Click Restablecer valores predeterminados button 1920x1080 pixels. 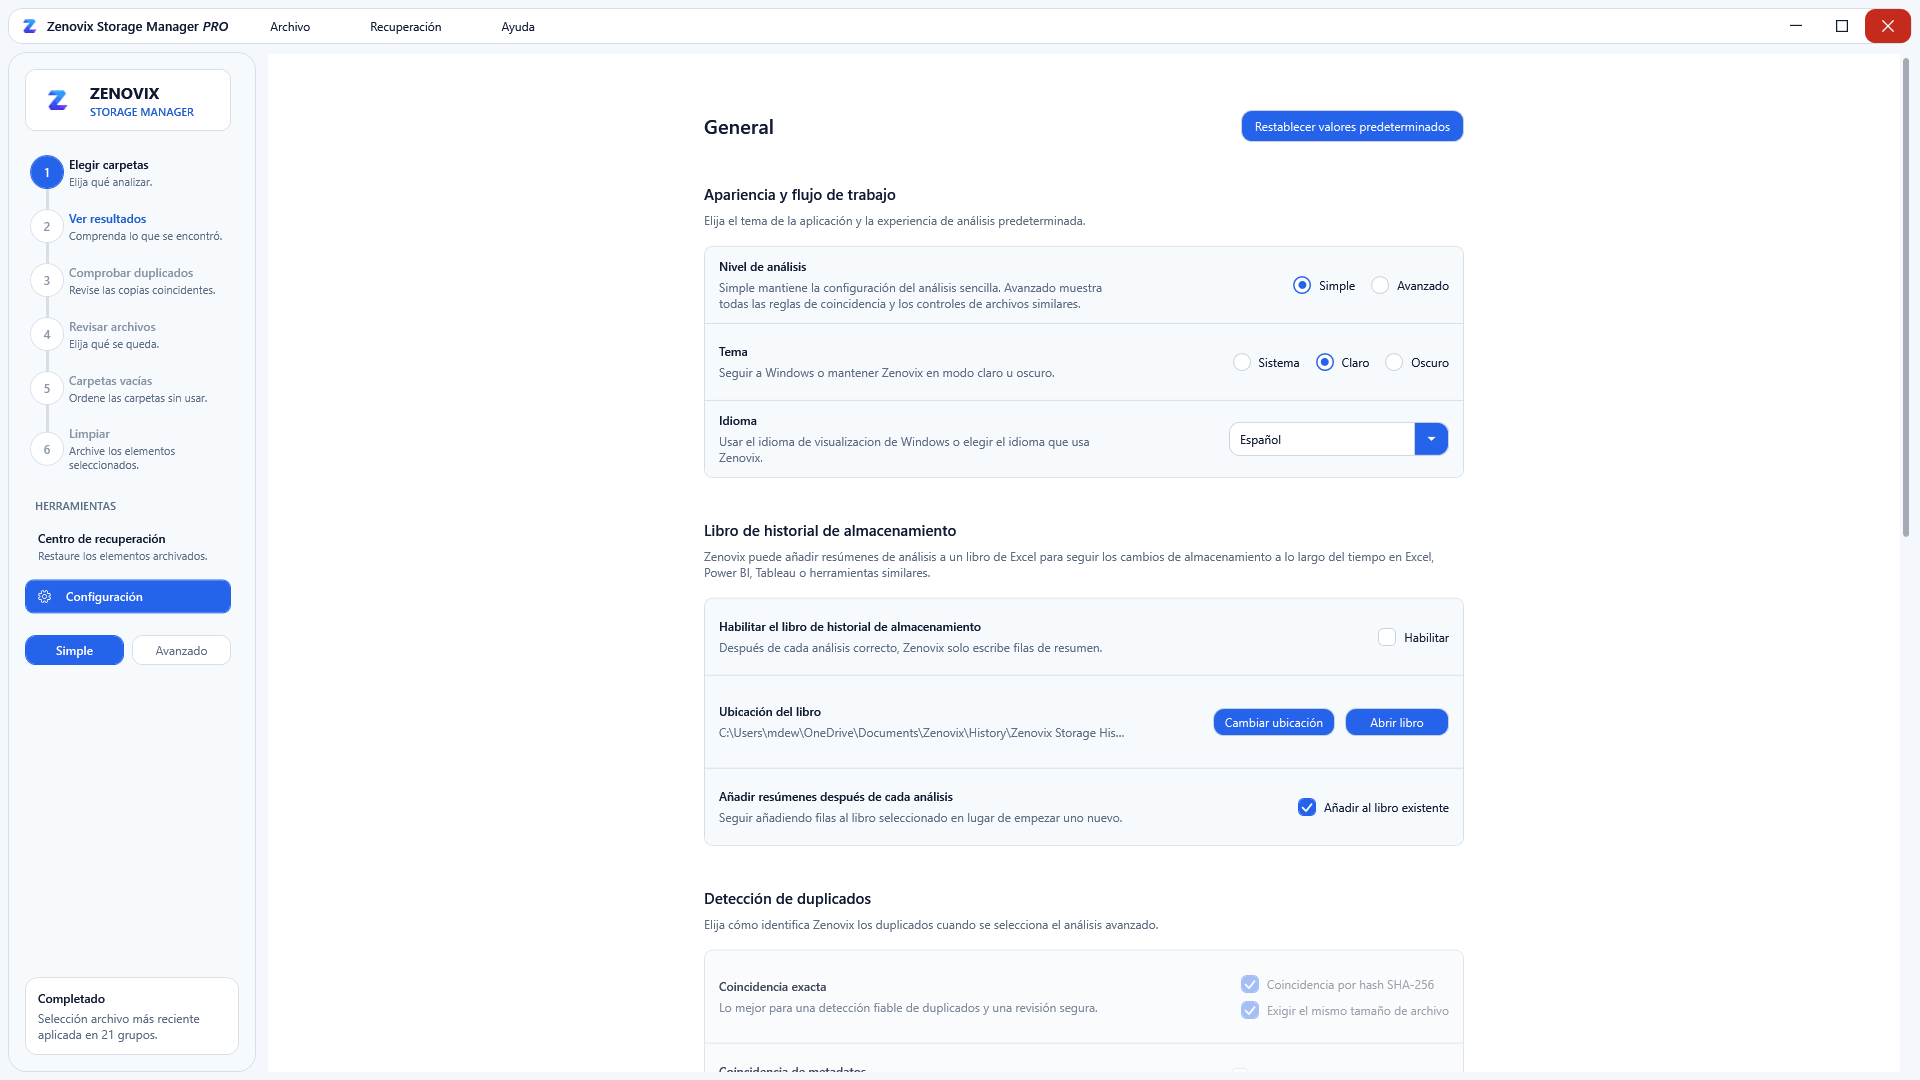coord(1352,127)
